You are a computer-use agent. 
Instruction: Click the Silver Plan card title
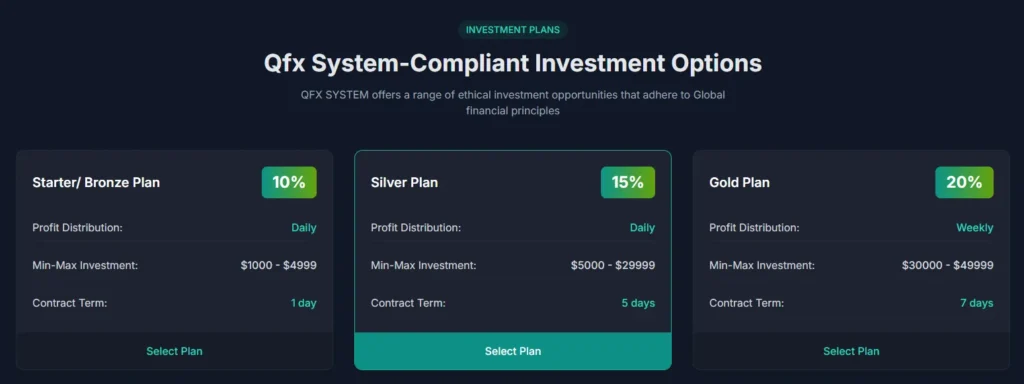point(404,183)
